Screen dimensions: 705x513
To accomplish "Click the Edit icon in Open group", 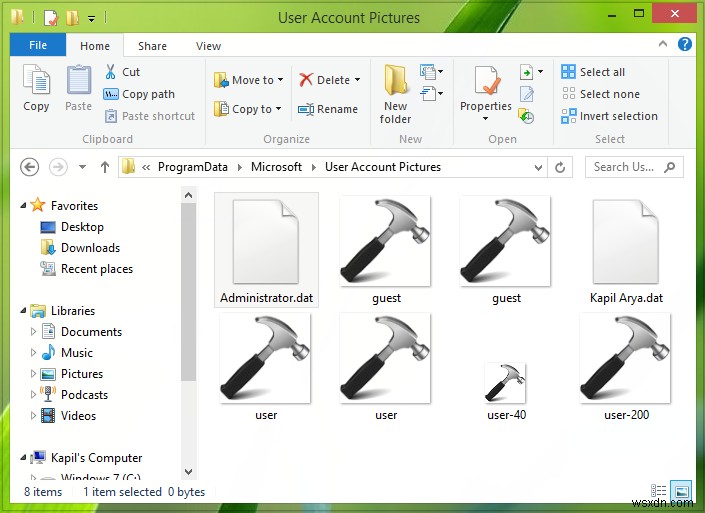I will 527,94.
